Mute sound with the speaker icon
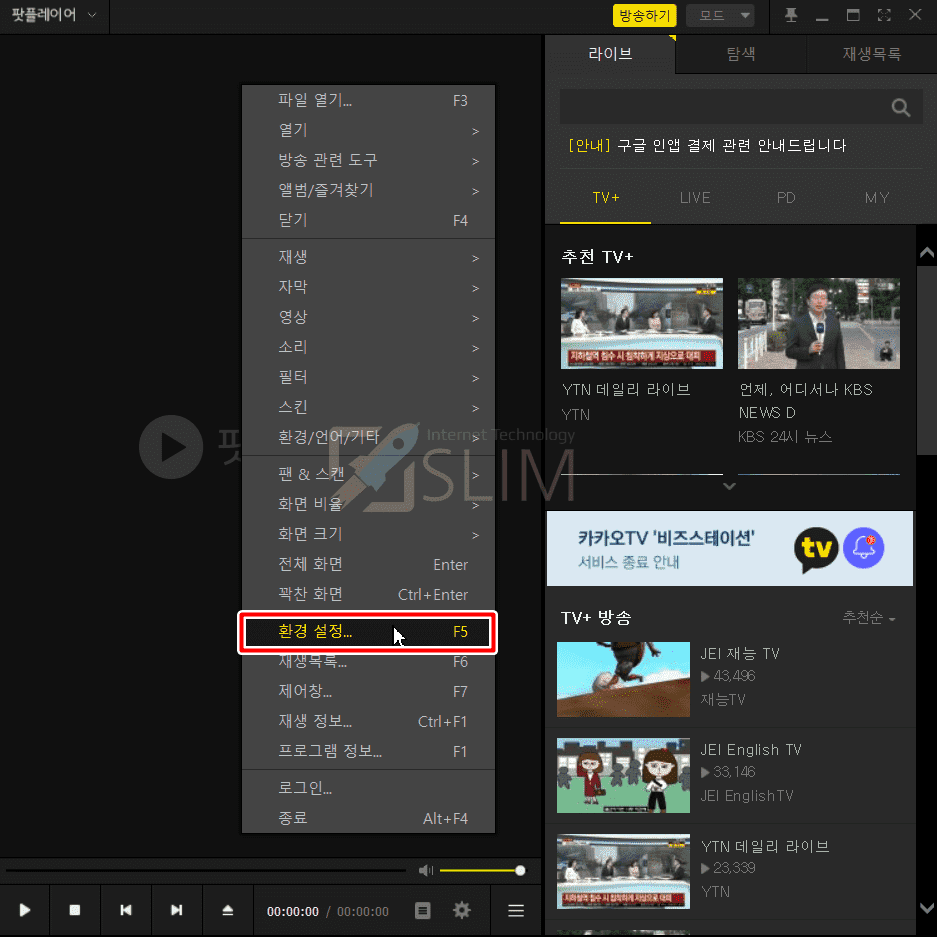This screenshot has height=937, width=937. click(x=425, y=870)
